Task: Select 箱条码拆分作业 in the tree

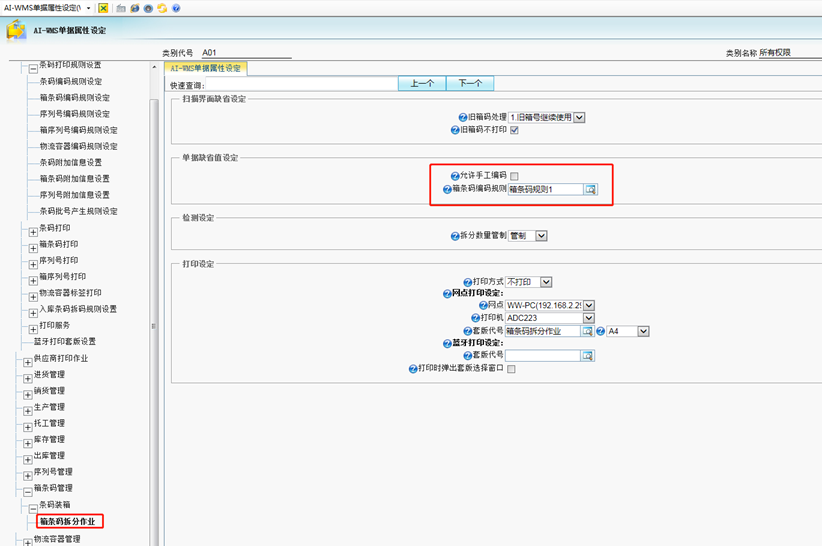Action: pyautogui.click(x=69, y=522)
